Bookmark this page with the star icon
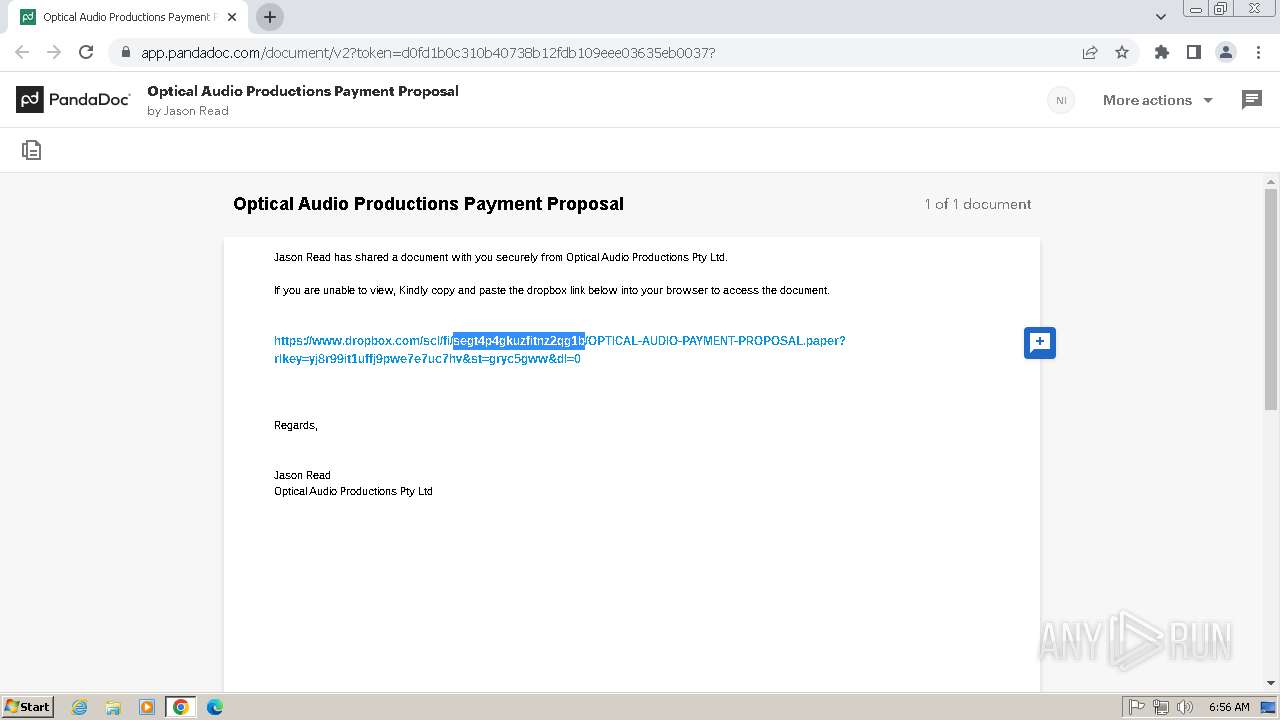Screen dimensions: 1280x720 coord(1122,52)
